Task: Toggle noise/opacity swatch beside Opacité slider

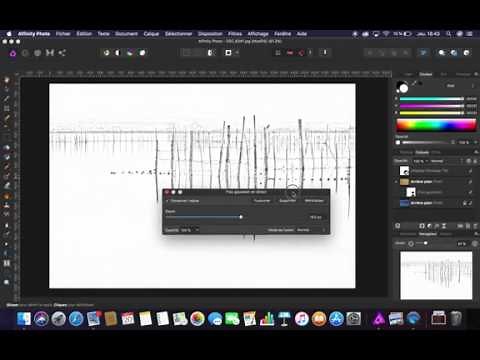Action: [398, 142]
